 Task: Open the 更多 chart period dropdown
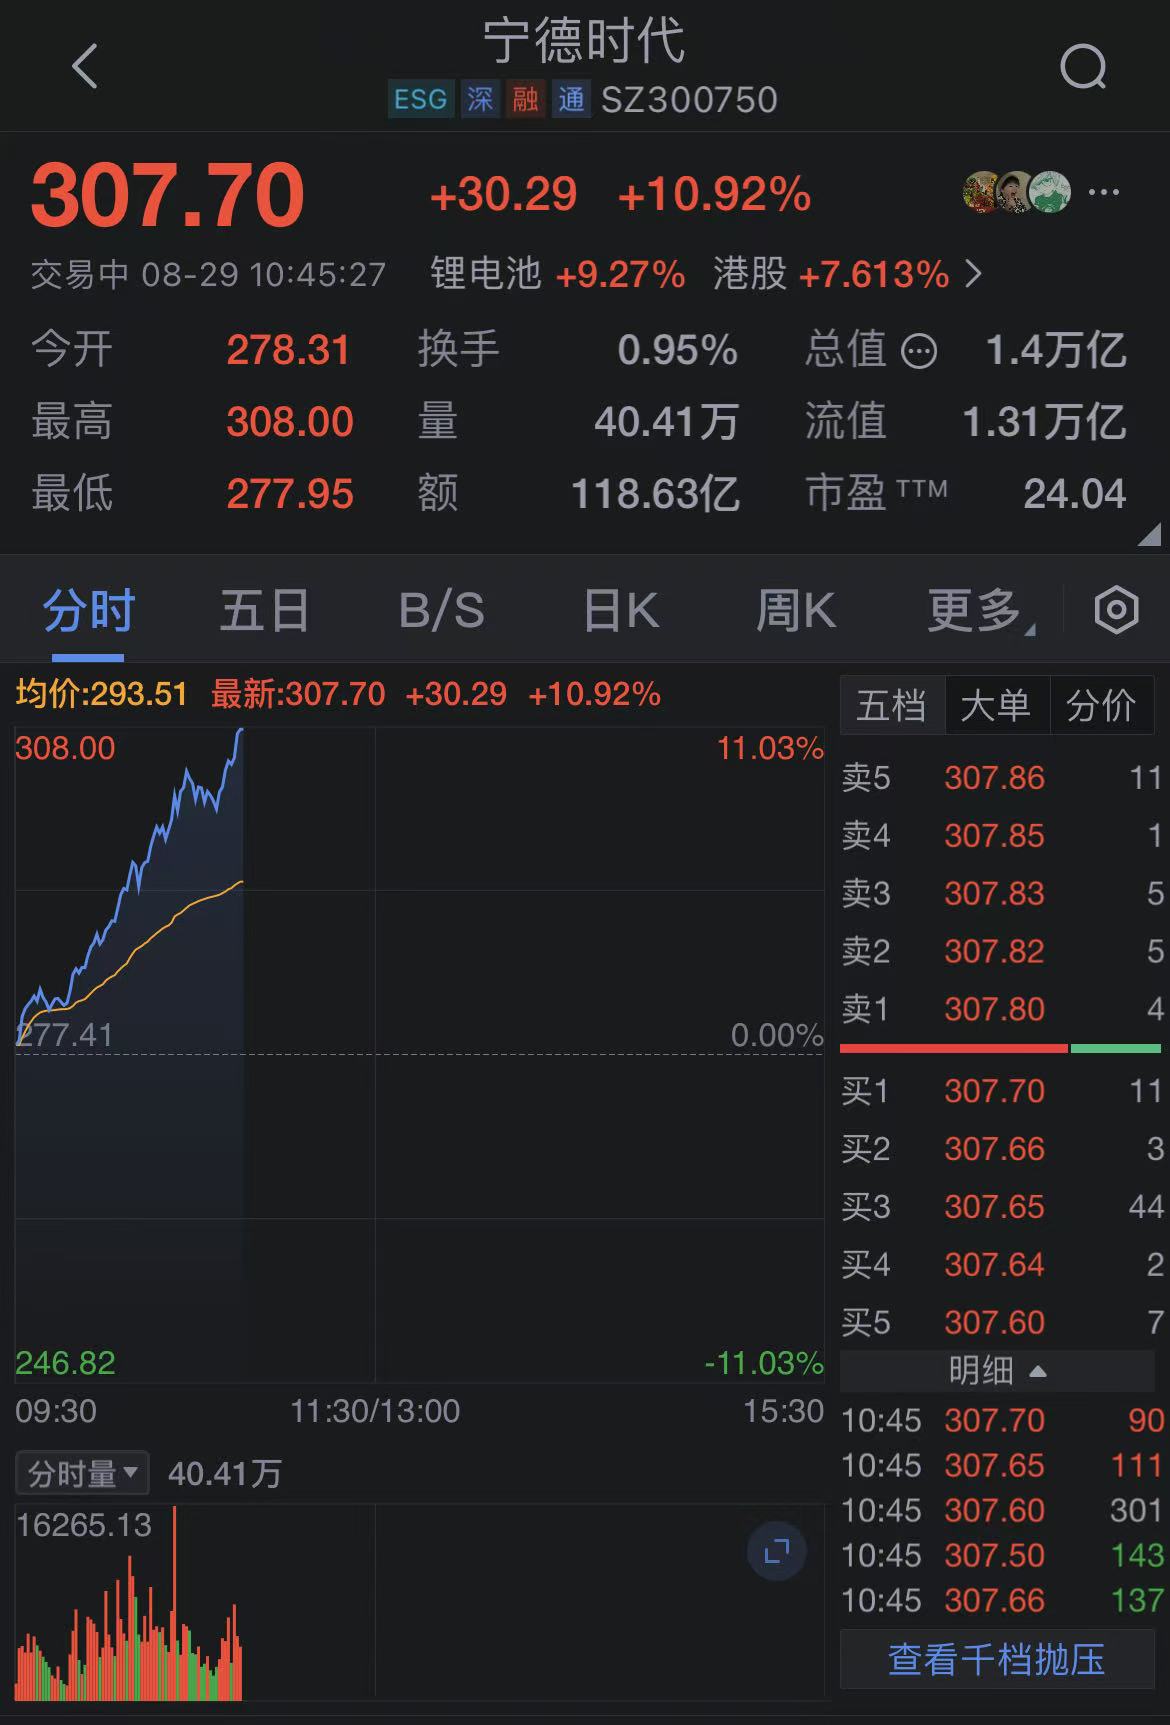click(x=979, y=610)
